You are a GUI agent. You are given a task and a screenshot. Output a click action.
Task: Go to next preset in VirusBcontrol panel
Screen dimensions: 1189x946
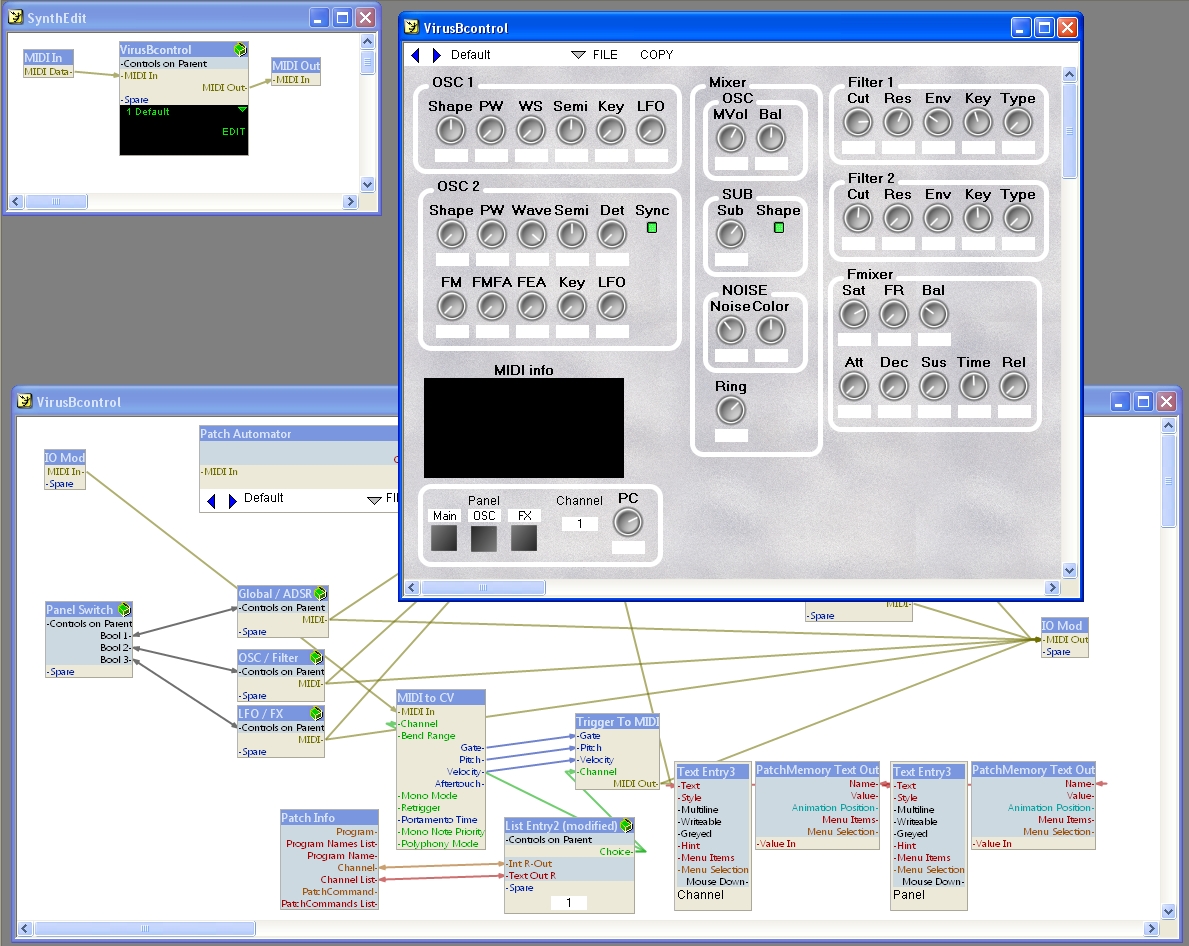436,55
